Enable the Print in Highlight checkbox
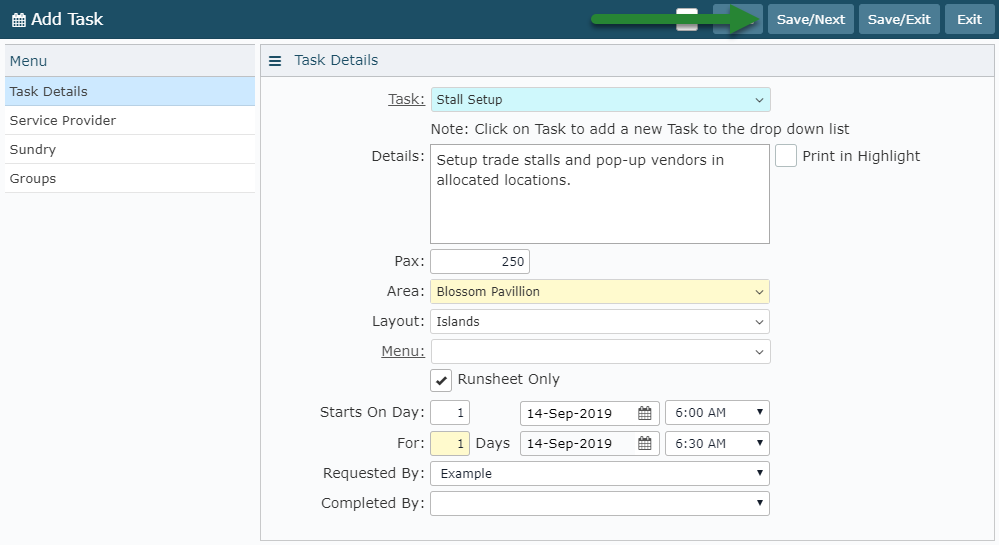 (x=786, y=156)
